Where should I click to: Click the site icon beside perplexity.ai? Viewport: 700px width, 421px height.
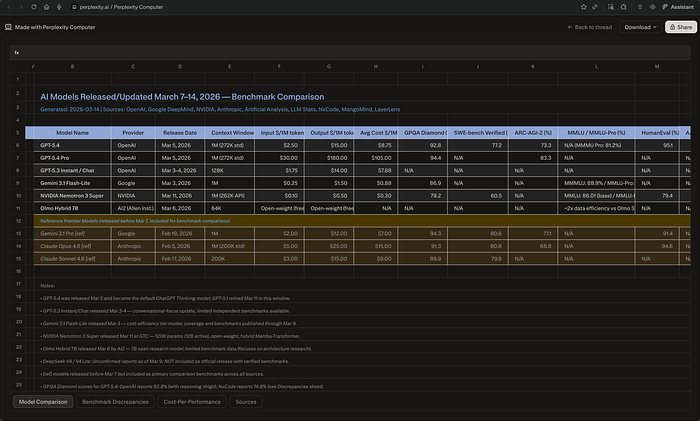(x=75, y=7)
